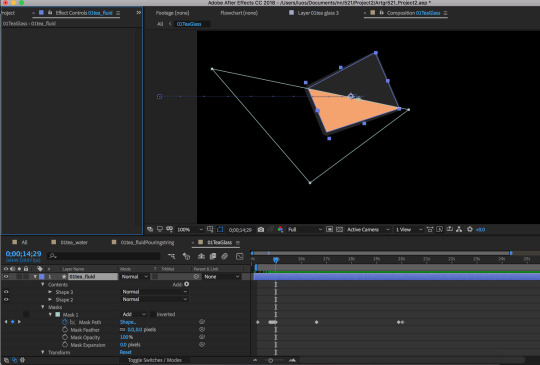This screenshot has width=540, height=365.
Task: Toggle Hide Shy Layers icon
Action: pyautogui.click(x=201, y=256)
